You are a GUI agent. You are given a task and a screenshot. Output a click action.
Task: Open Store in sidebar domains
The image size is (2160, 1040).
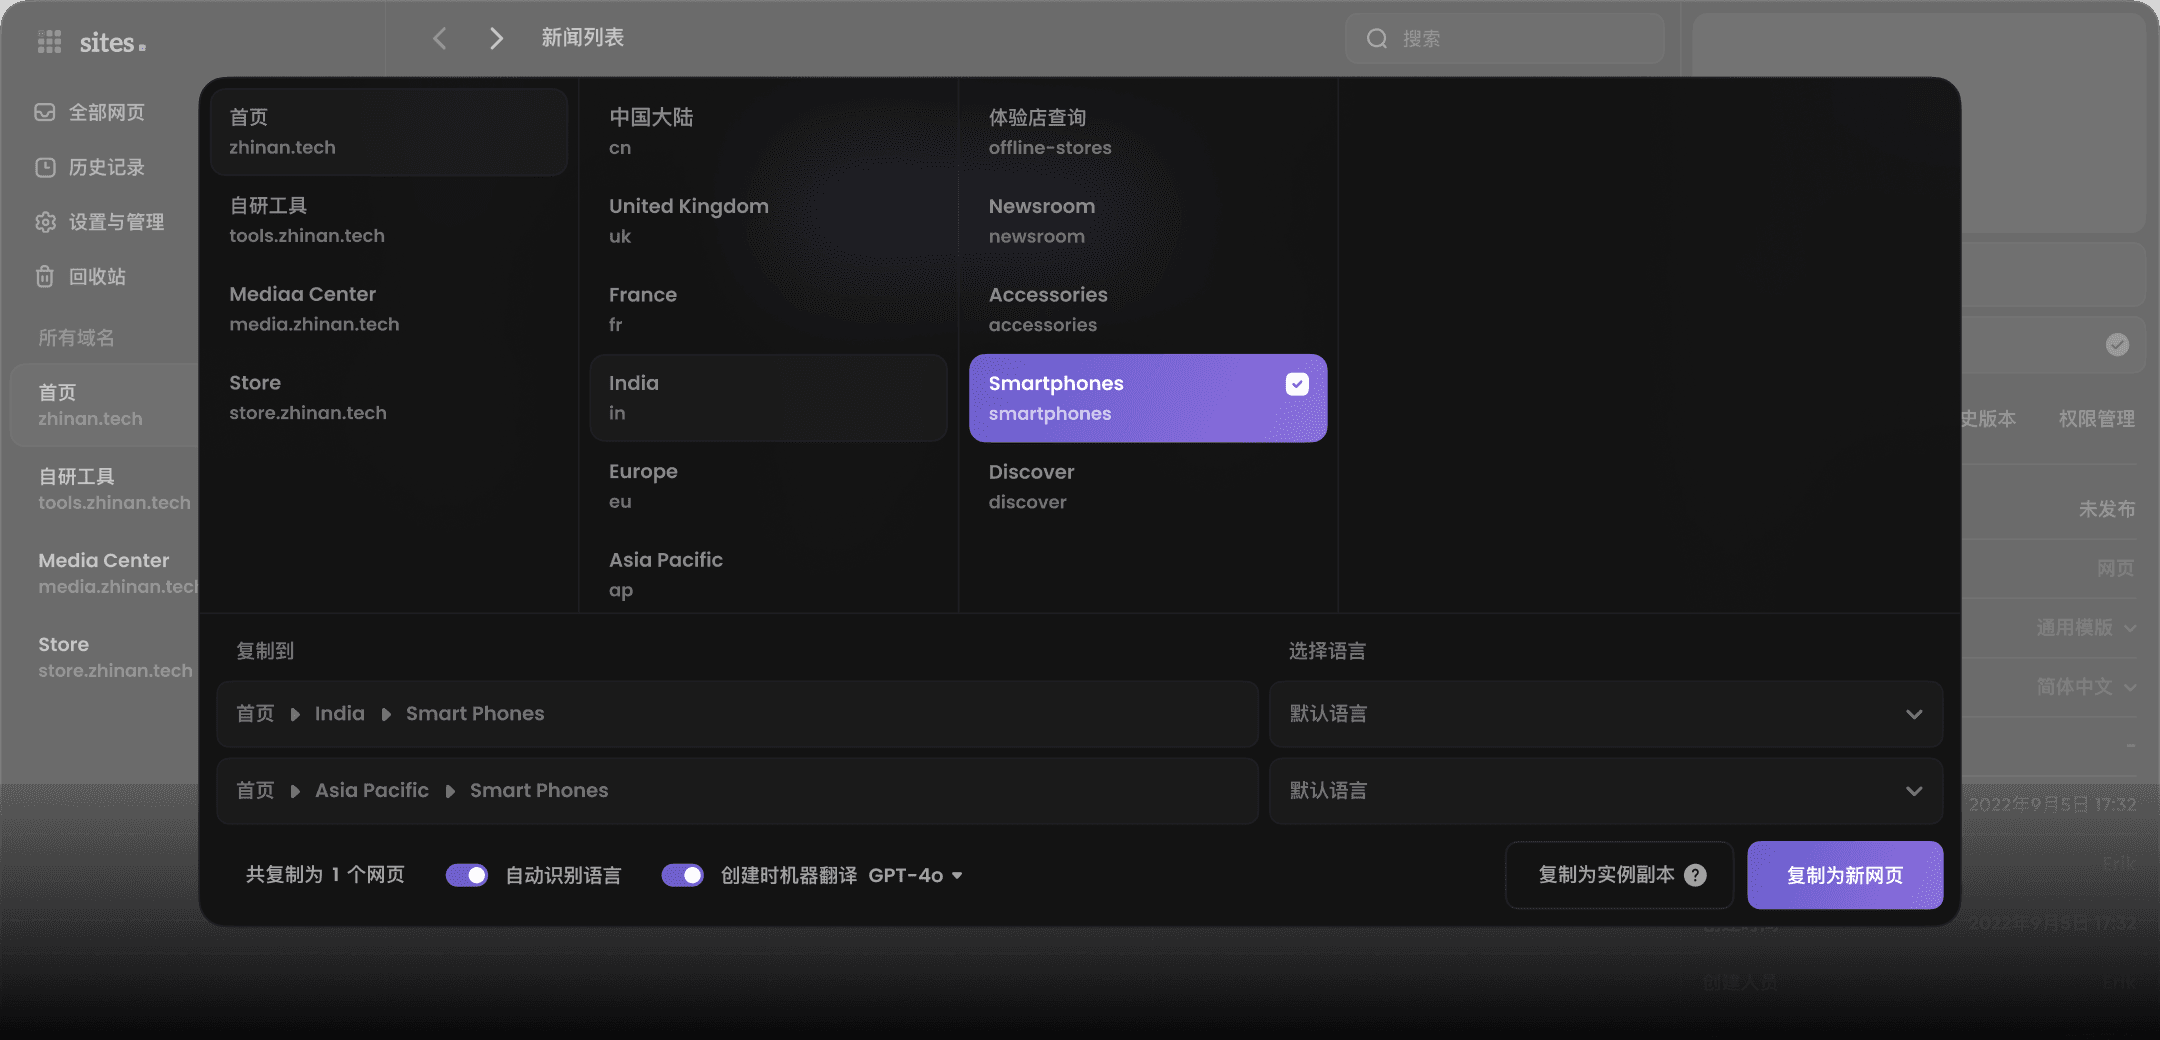click(104, 657)
